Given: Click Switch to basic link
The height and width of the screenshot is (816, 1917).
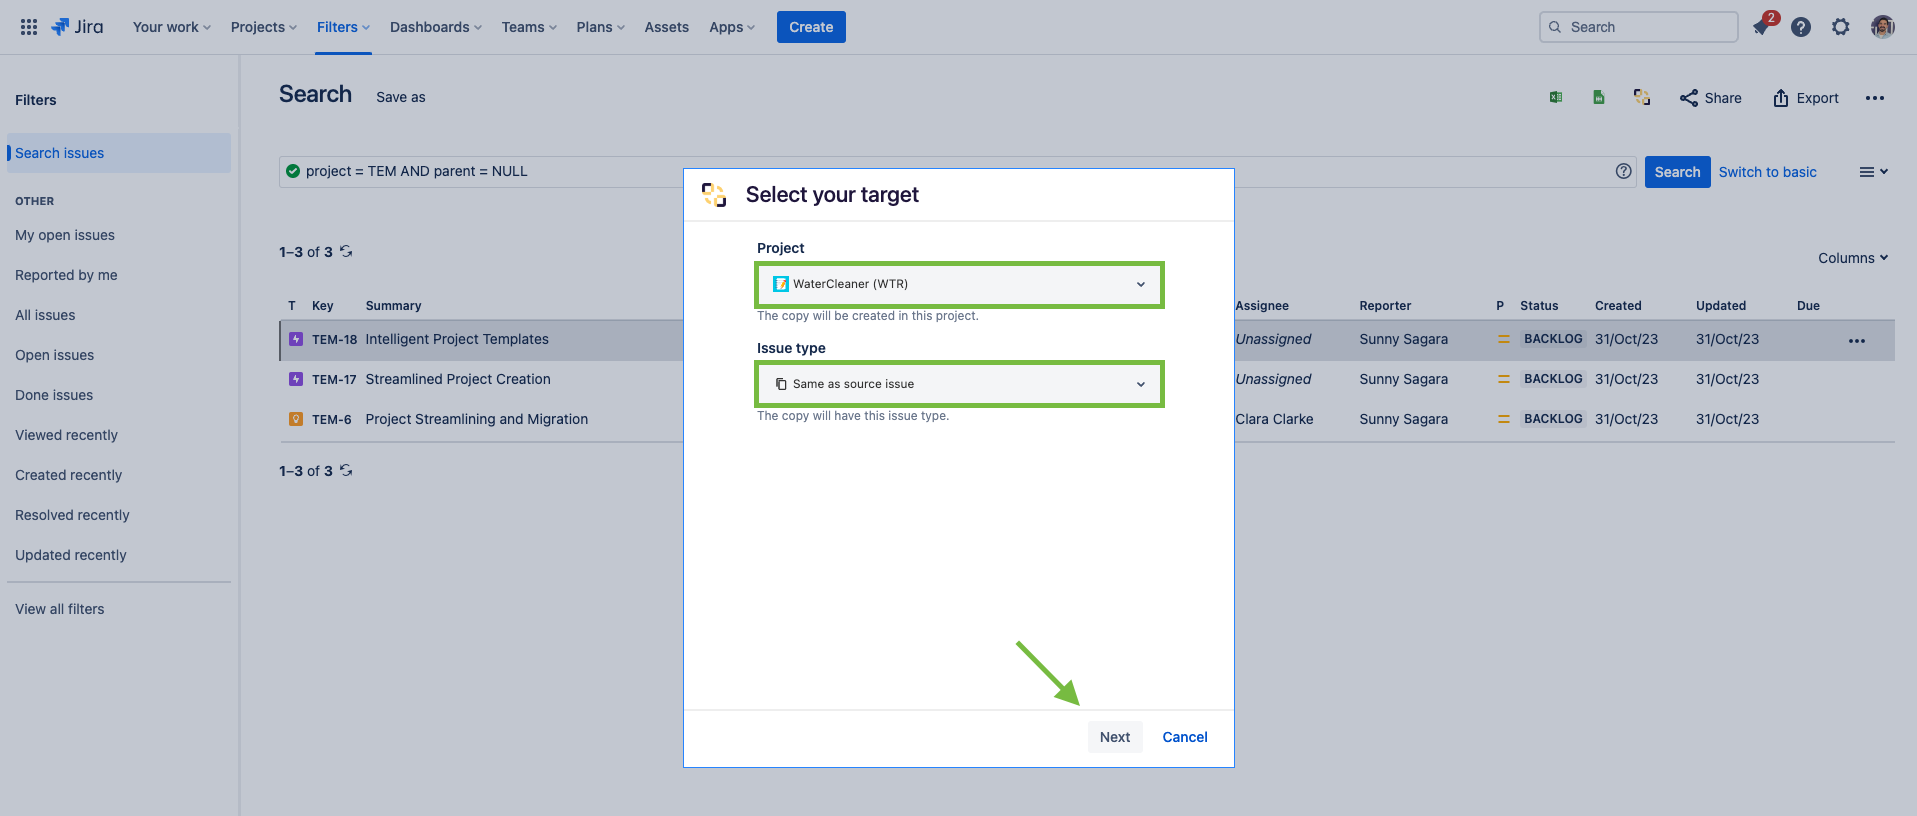Looking at the screenshot, I should pos(1767,172).
